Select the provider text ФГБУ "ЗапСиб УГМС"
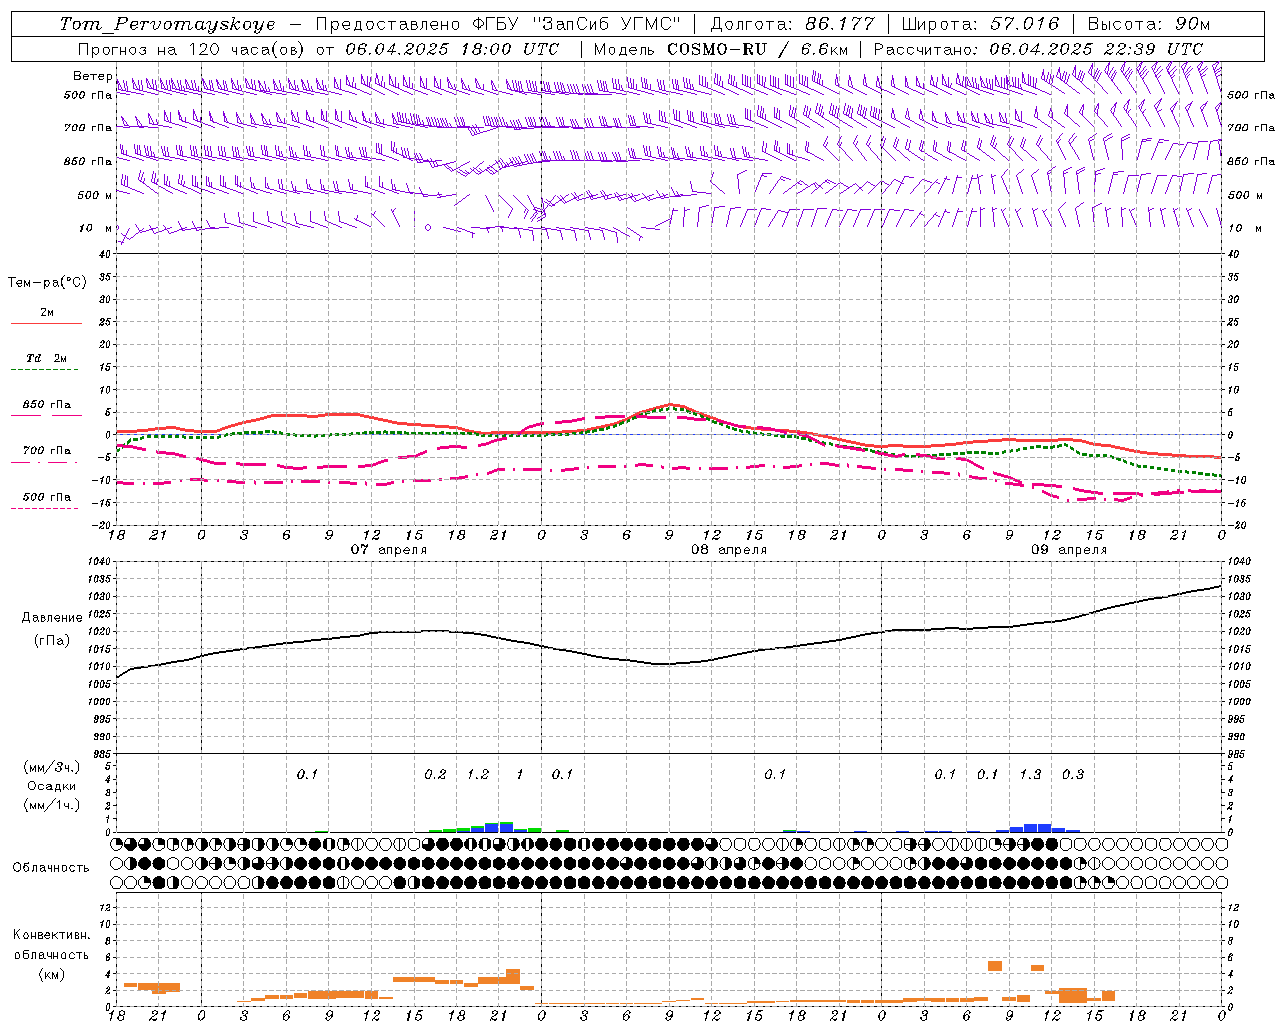 point(576,24)
